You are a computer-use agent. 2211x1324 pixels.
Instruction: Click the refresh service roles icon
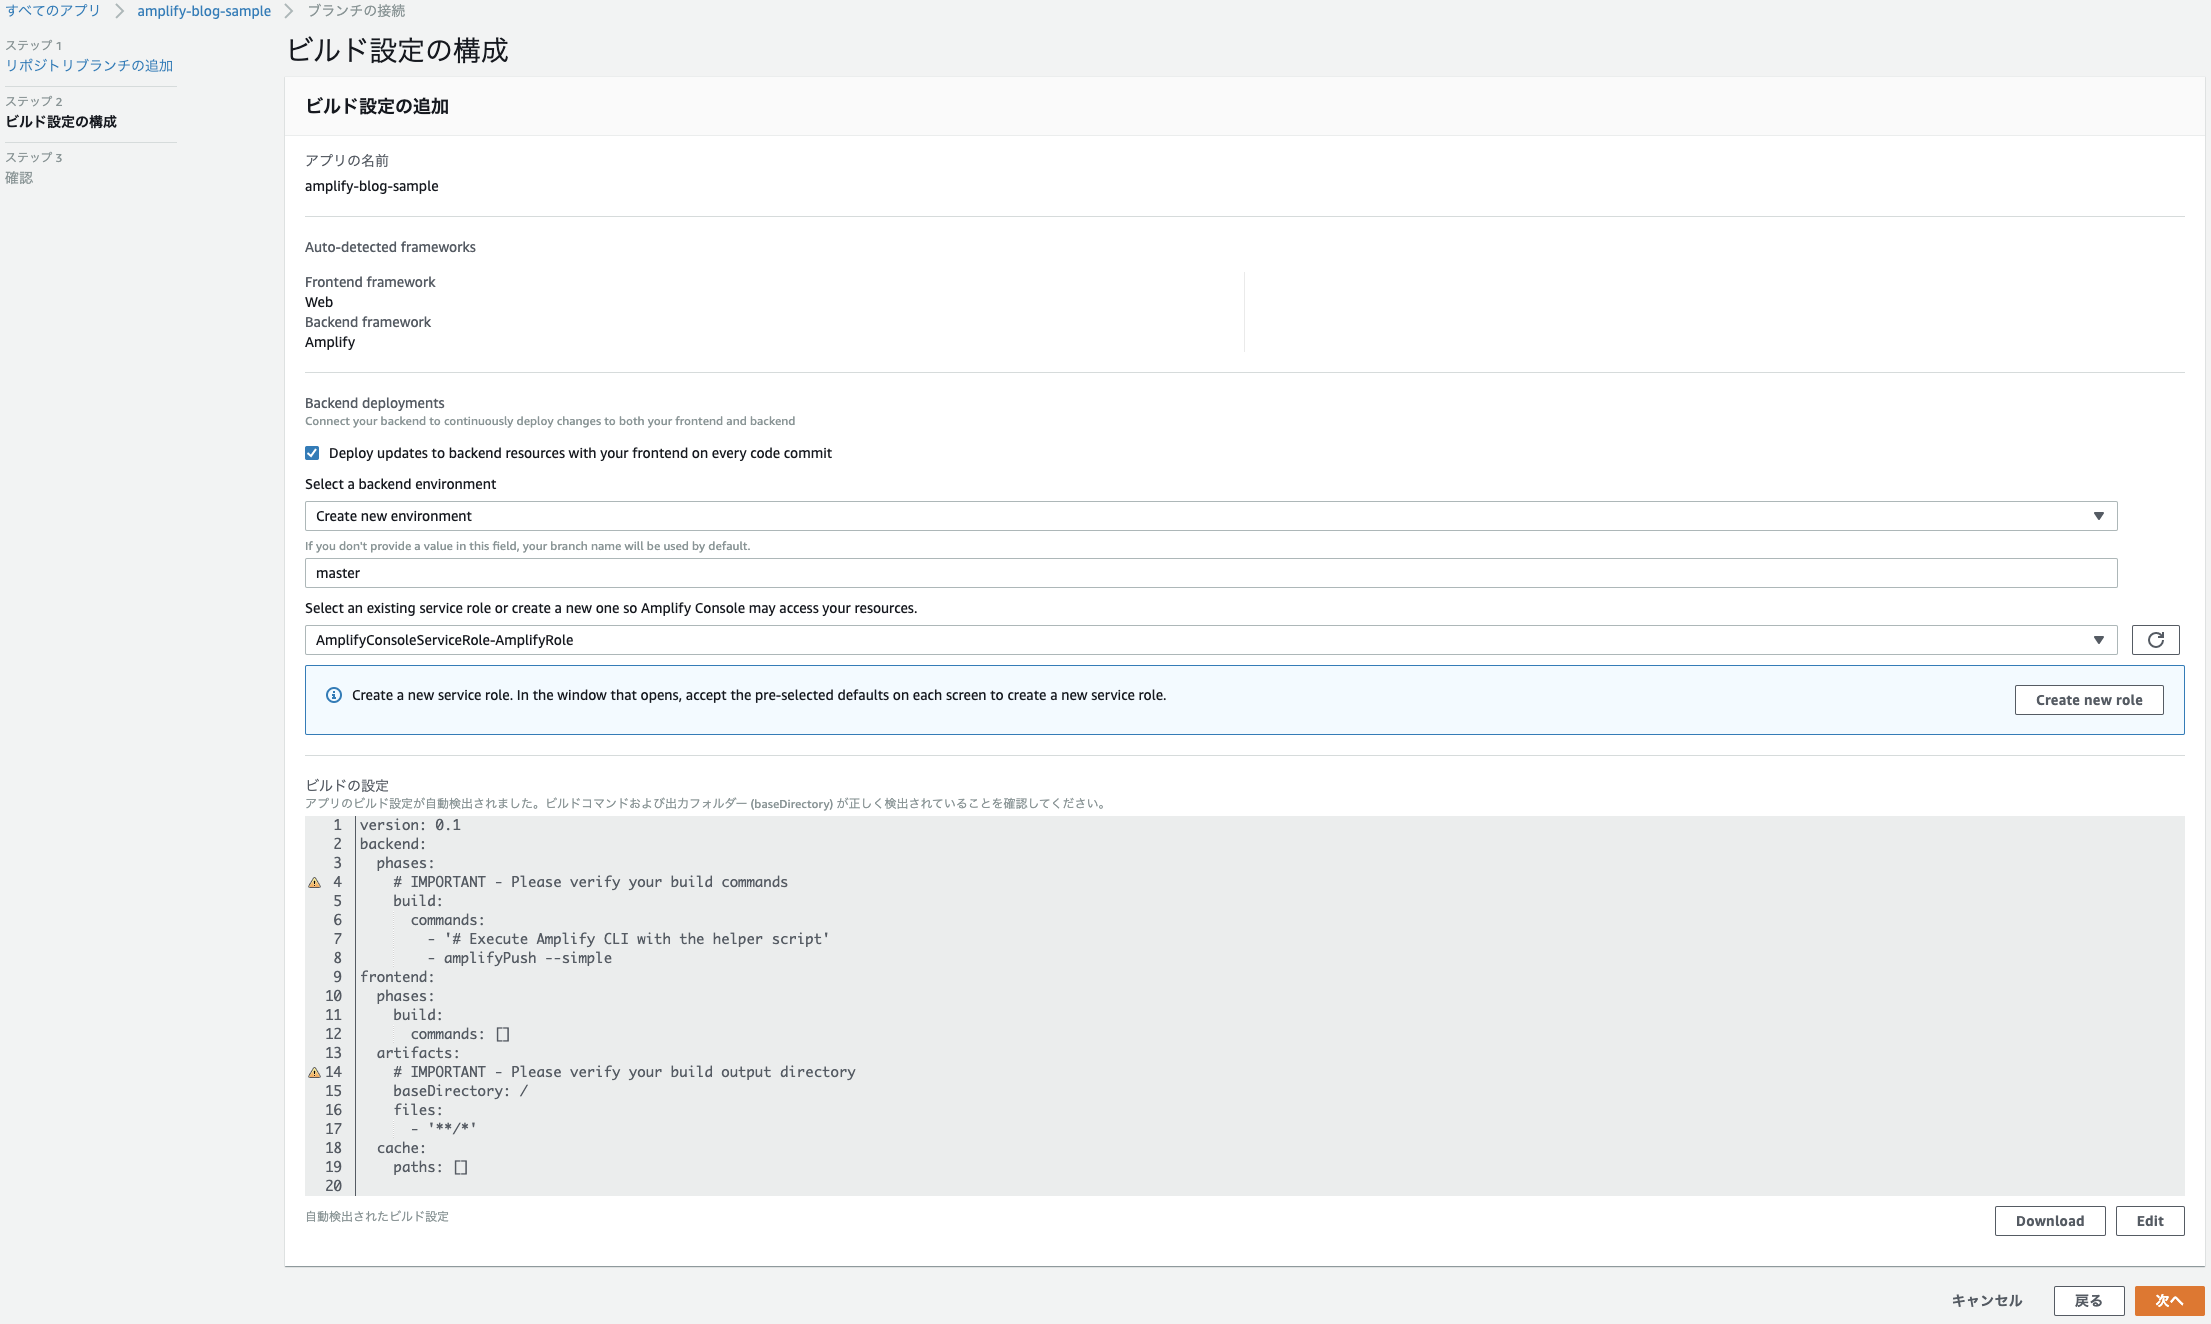pos(2155,640)
